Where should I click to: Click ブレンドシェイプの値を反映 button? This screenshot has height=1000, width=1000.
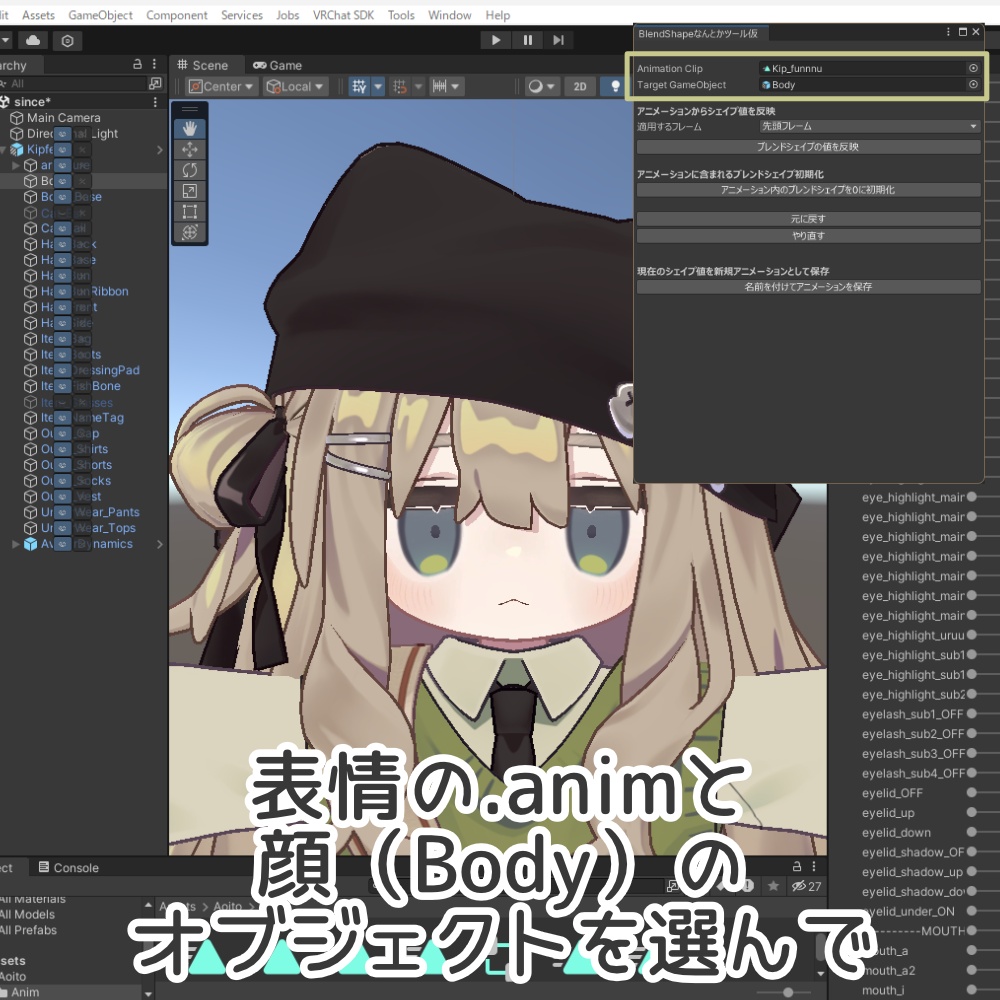click(x=809, y=147)
